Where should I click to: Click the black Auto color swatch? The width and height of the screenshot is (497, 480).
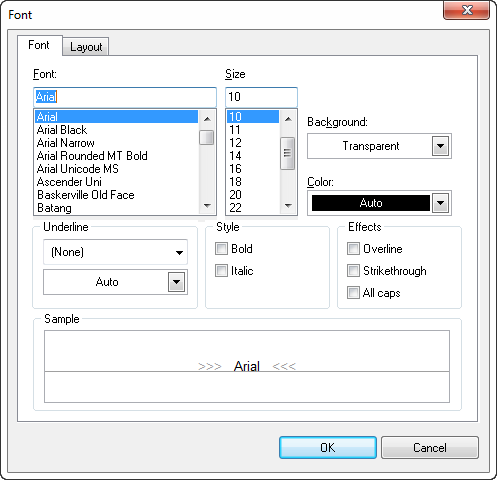tap(371, 203)
